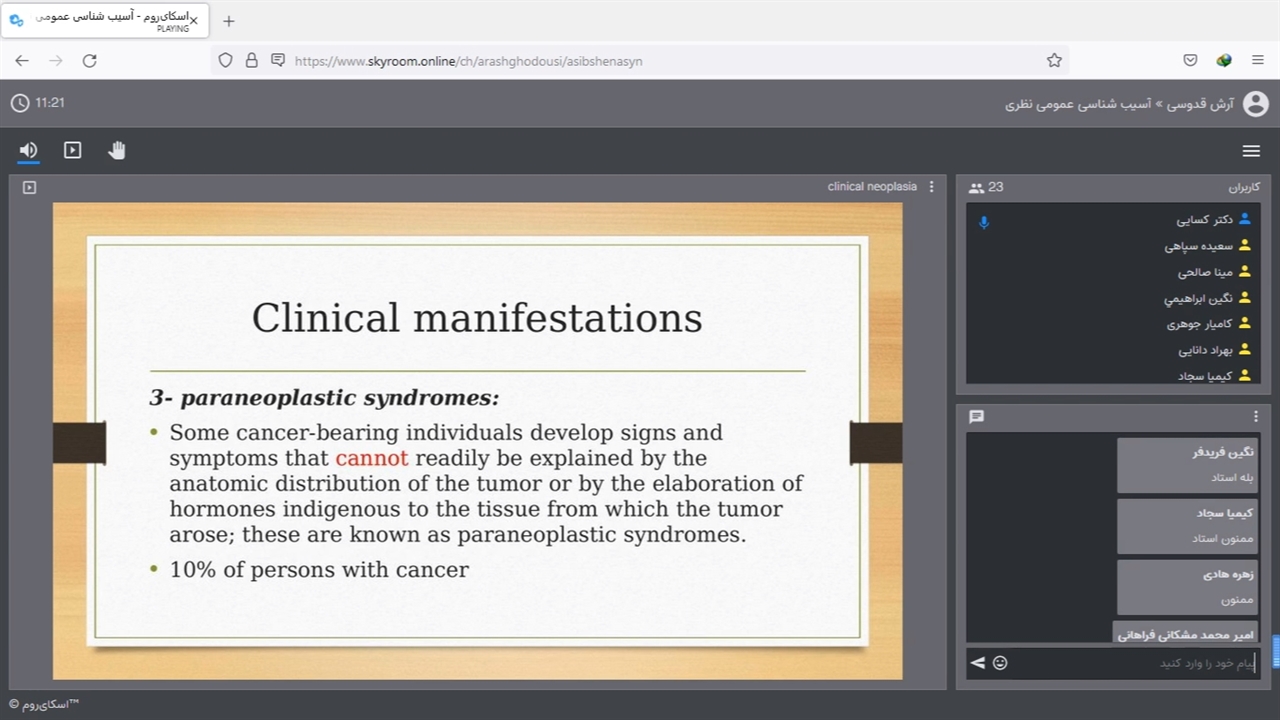Open the user profile avatar icon
1280x720 pixels.
[1255, 104]
